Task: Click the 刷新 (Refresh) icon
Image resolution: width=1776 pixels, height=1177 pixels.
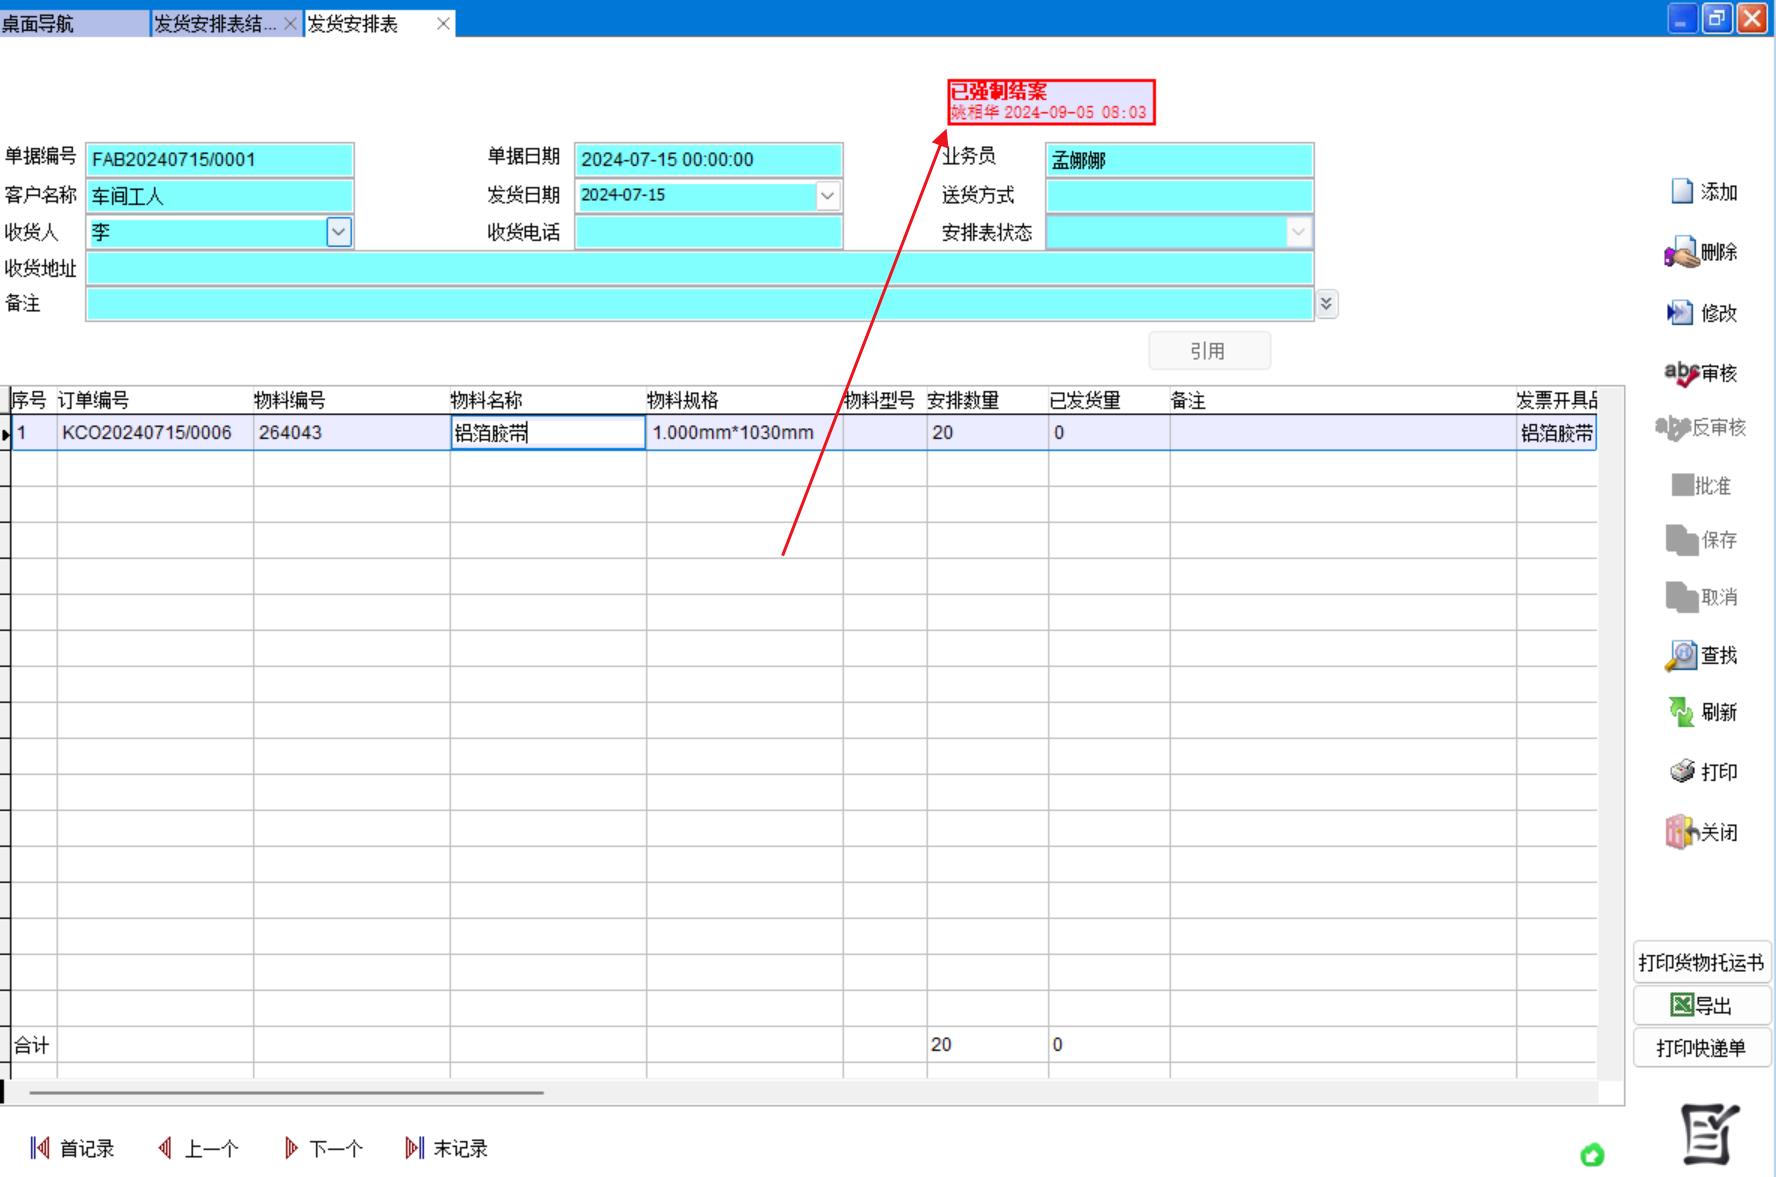Action: coord(1681,712)
